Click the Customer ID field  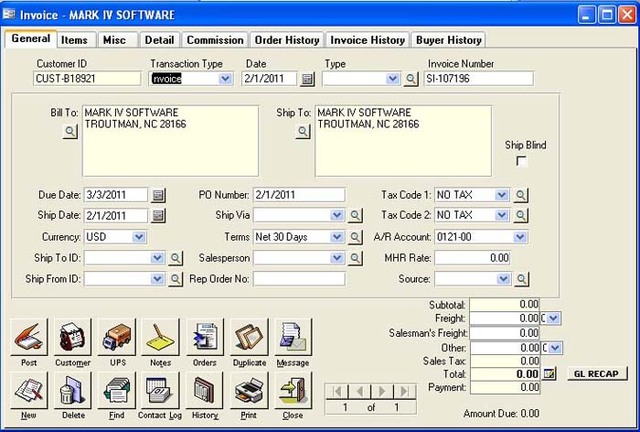pyautogui.click(x=87, y=79)
